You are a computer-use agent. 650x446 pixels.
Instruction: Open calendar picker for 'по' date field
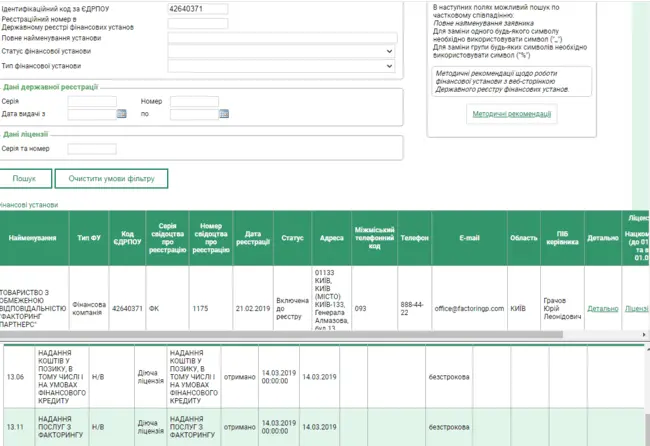click(223, 114)
